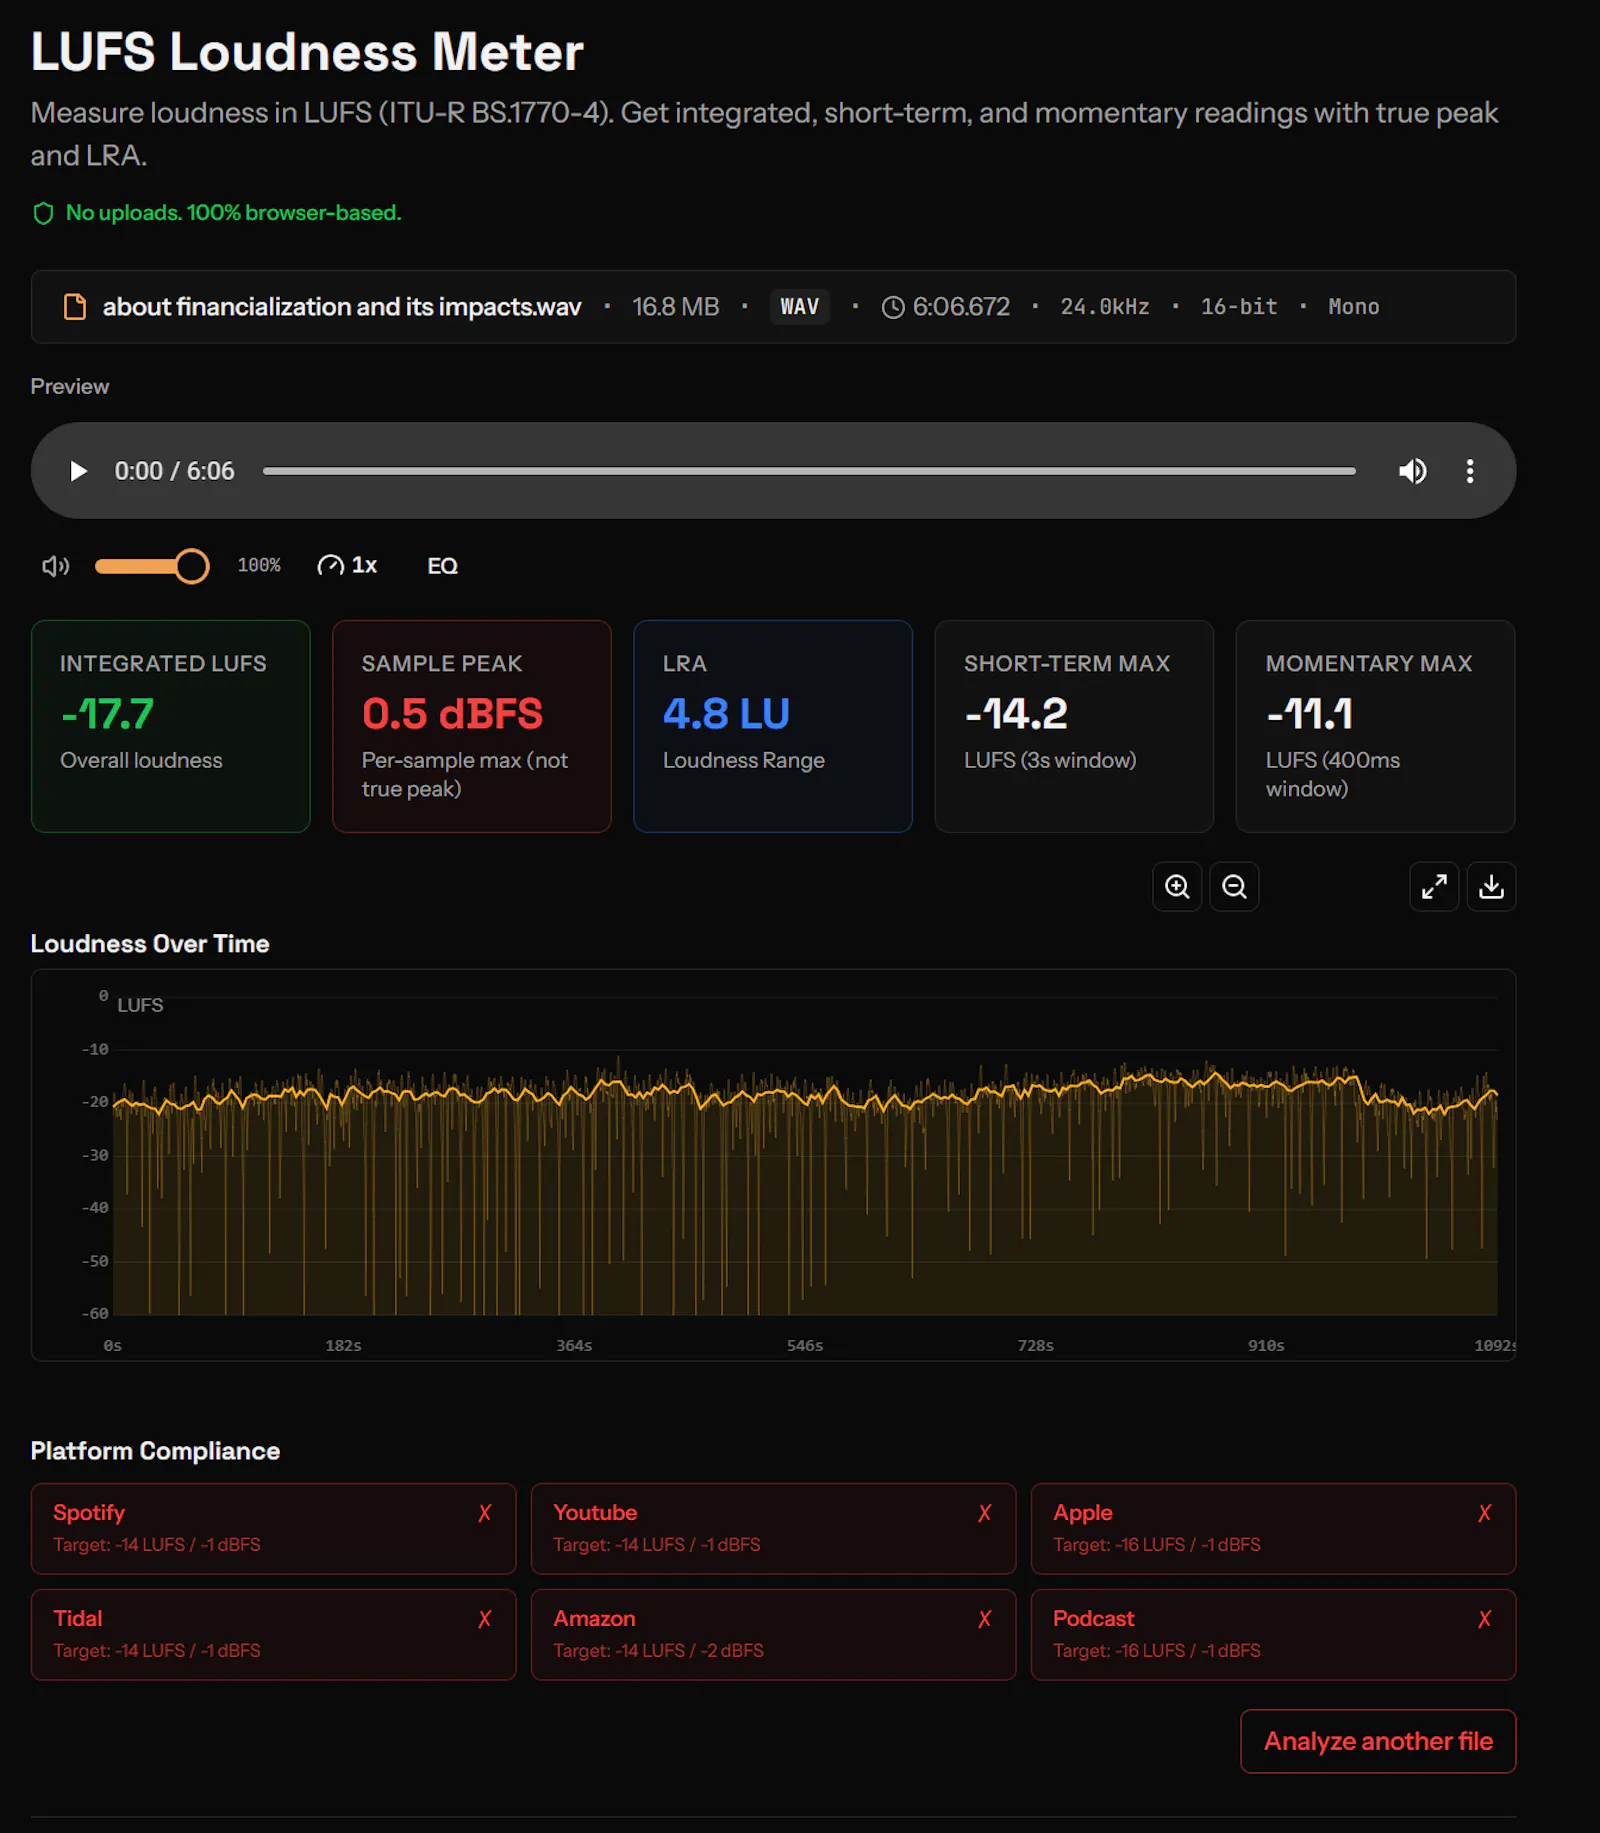Click the X mark on Podcast card
Screen dimensions: 1600x1833
1485,1619
